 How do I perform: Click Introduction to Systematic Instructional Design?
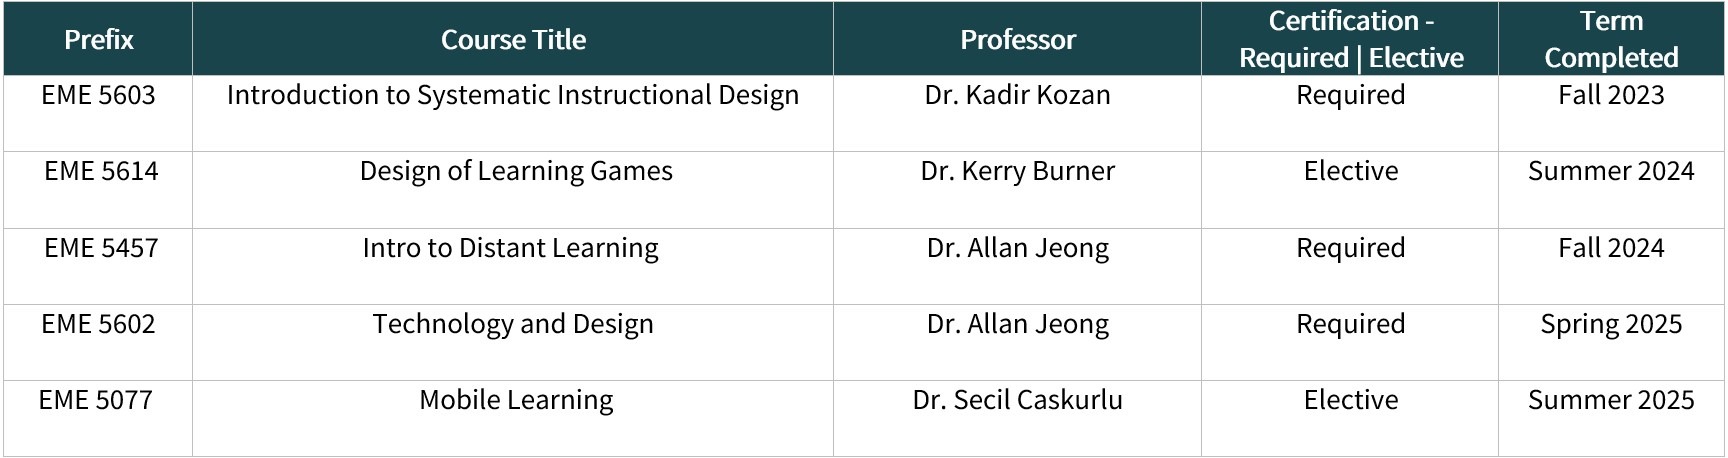coord(513,95)
